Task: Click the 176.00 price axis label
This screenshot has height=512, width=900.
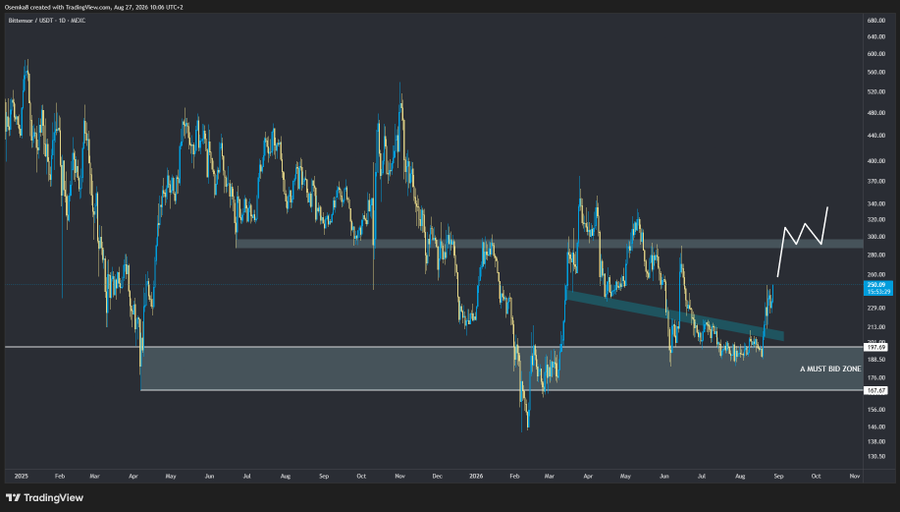Action: [876, 378]
